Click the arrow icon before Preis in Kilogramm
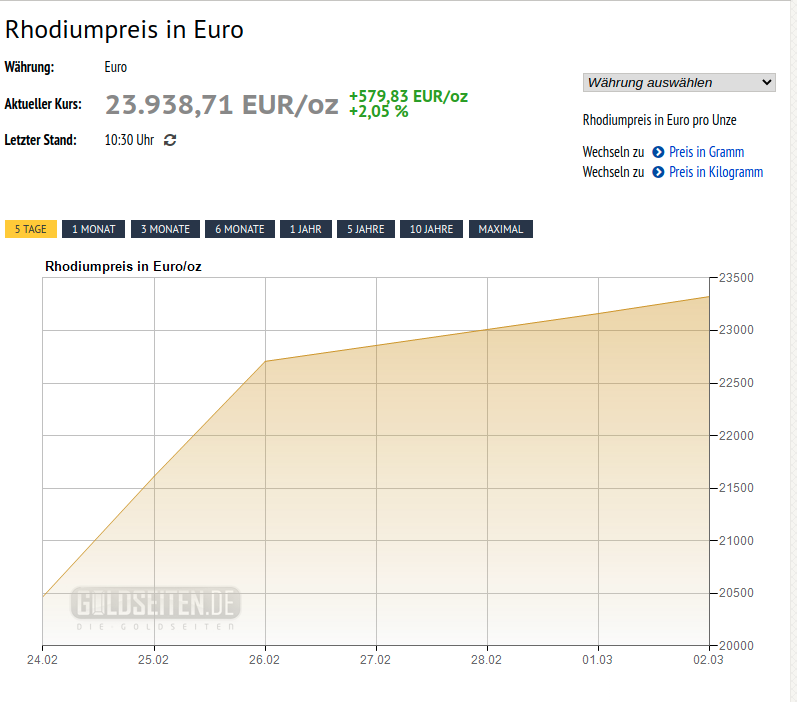The height and width of the screenshot is (702, 797). pos(658,172)
